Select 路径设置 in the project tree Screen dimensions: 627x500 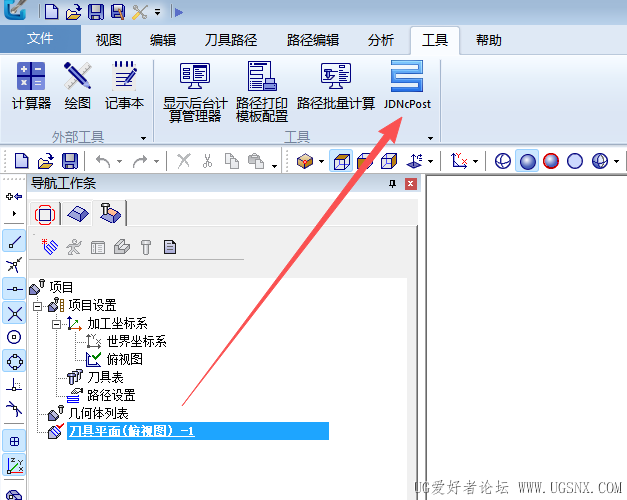point(111,395)
